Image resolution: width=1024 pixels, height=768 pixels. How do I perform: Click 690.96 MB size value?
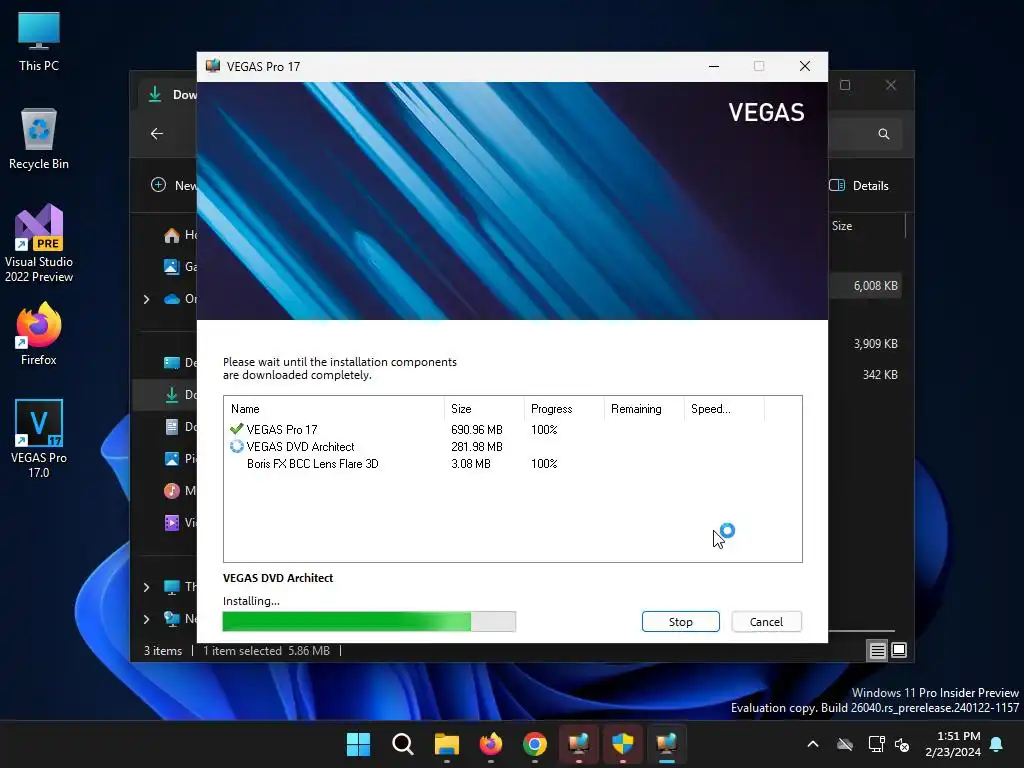(x=477, y=430)
